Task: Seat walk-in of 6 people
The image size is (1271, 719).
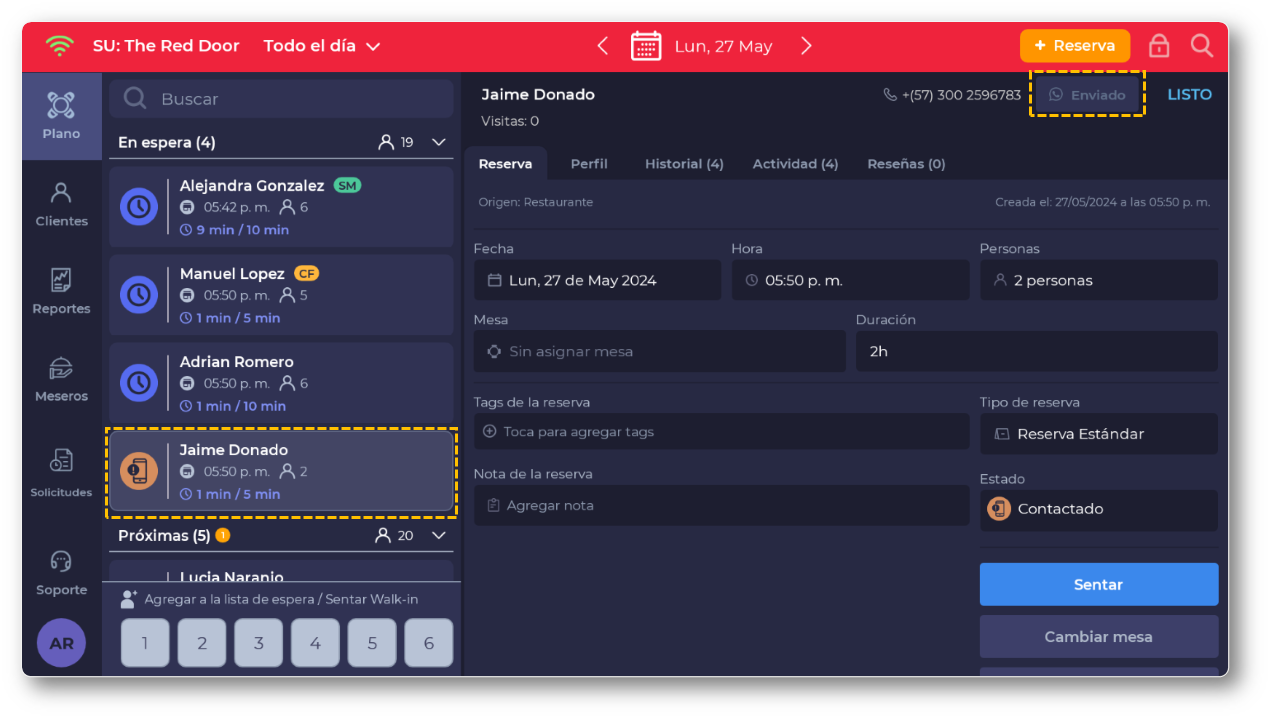Action: pos(429,643)
